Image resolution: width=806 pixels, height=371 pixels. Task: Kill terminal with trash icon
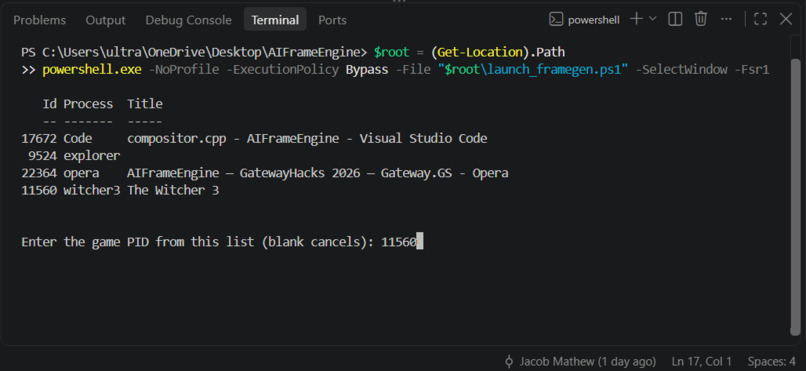(701, 20)
